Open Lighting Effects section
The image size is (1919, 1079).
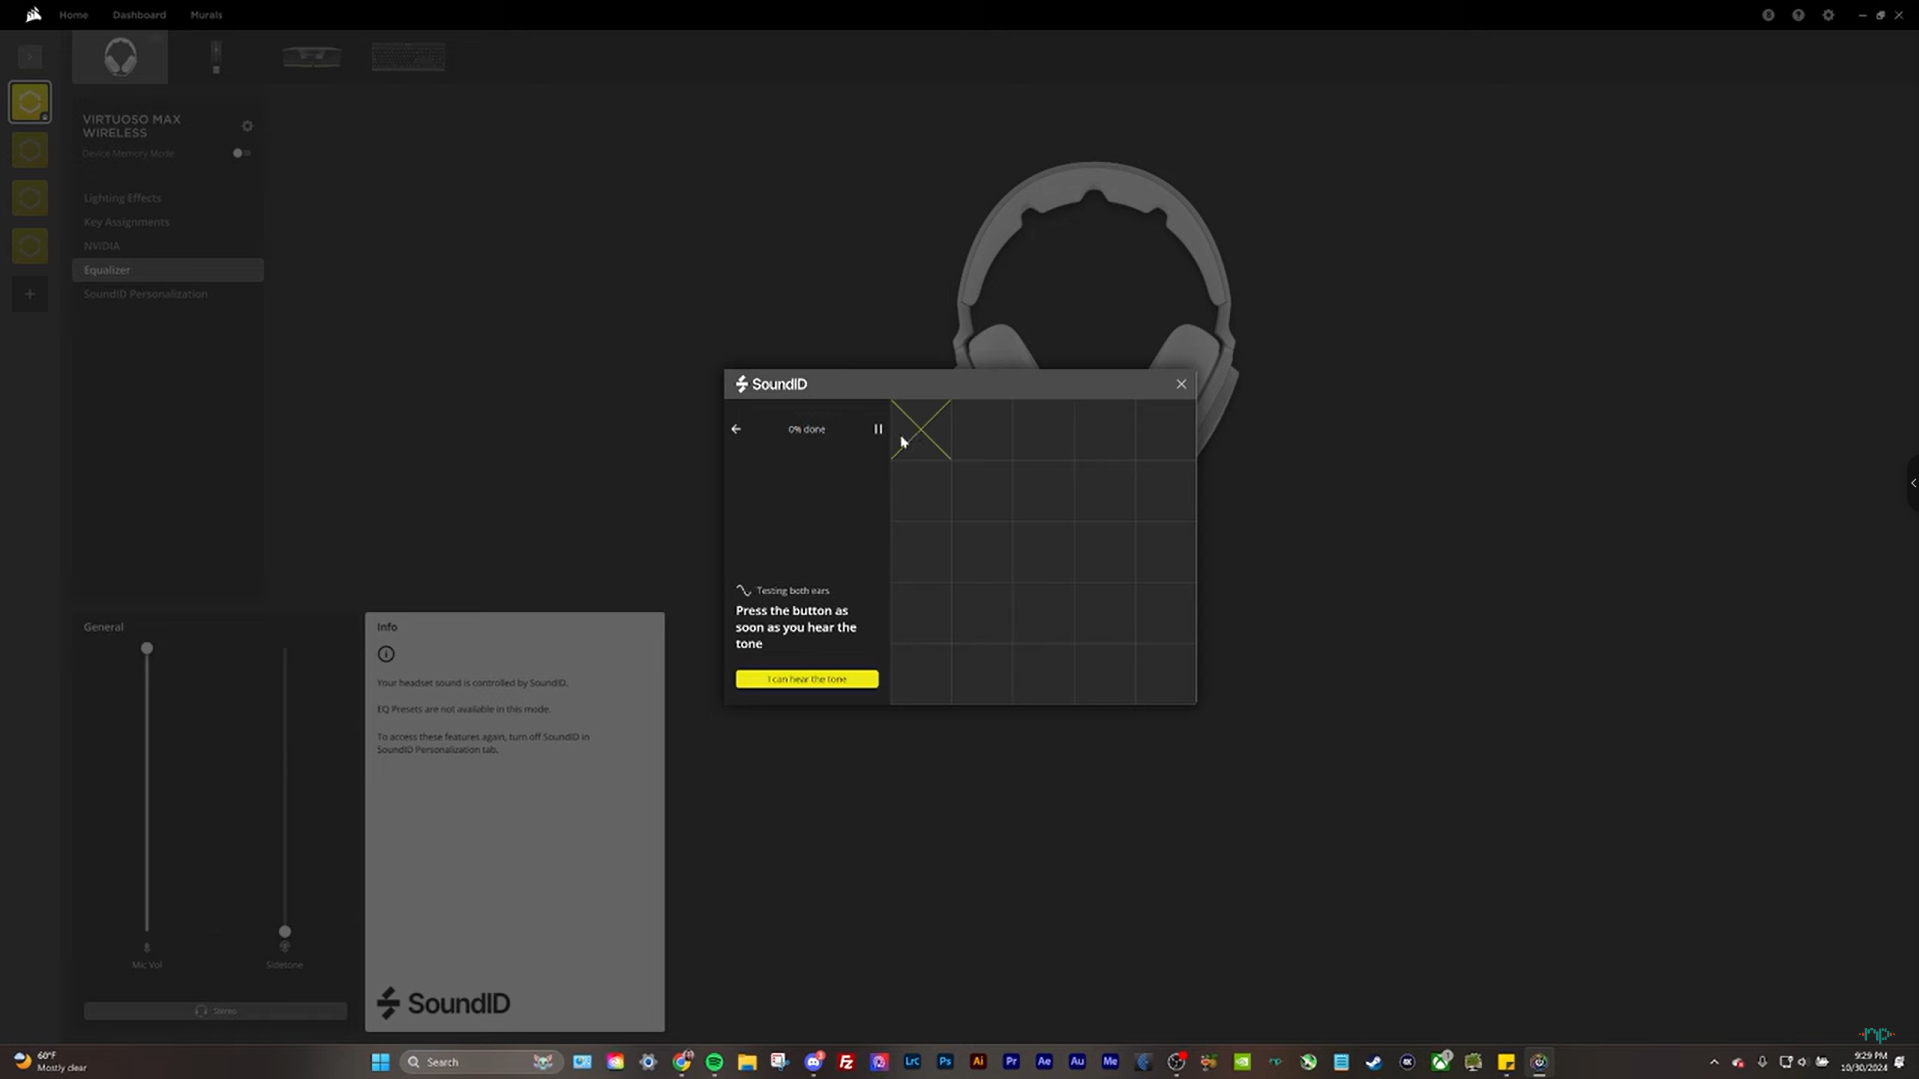click(x=122, y=198)
